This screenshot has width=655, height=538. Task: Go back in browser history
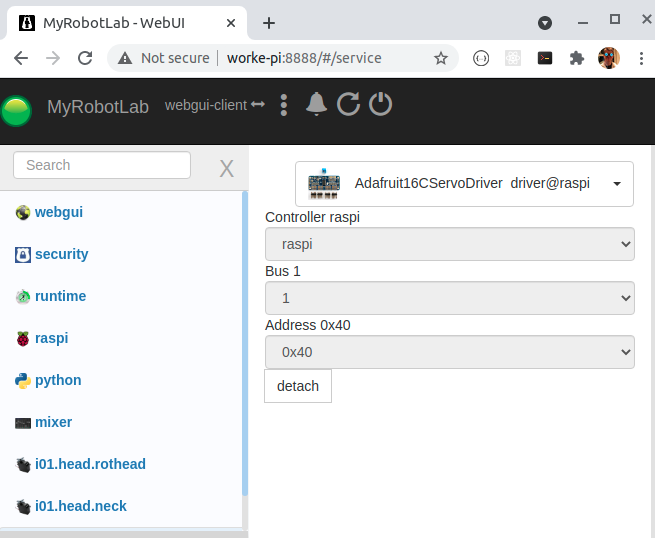21,58
